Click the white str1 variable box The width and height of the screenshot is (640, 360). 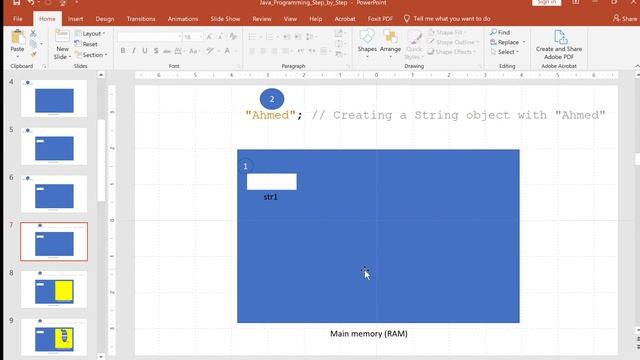tap(271, 182)
